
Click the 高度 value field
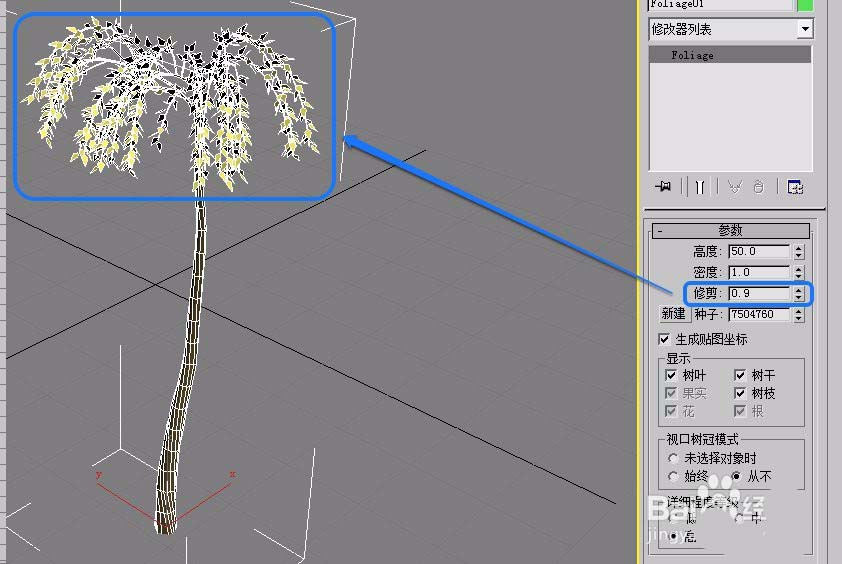(759, 251)
